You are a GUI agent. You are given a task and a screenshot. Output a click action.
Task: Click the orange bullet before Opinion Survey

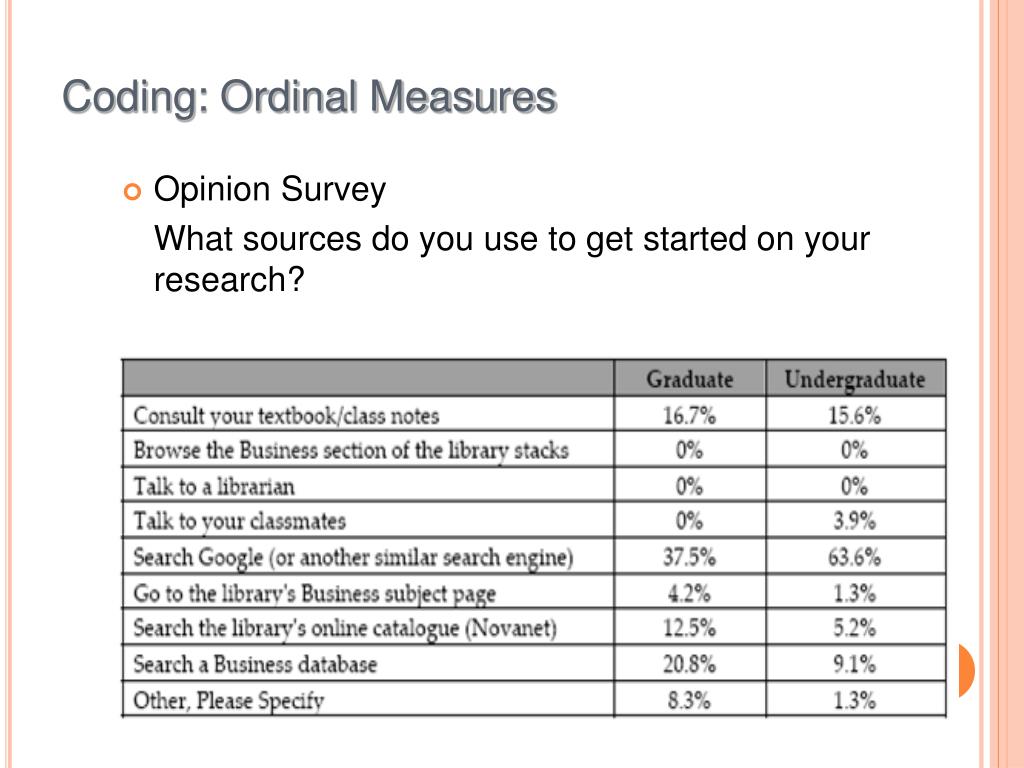[132, 192]
